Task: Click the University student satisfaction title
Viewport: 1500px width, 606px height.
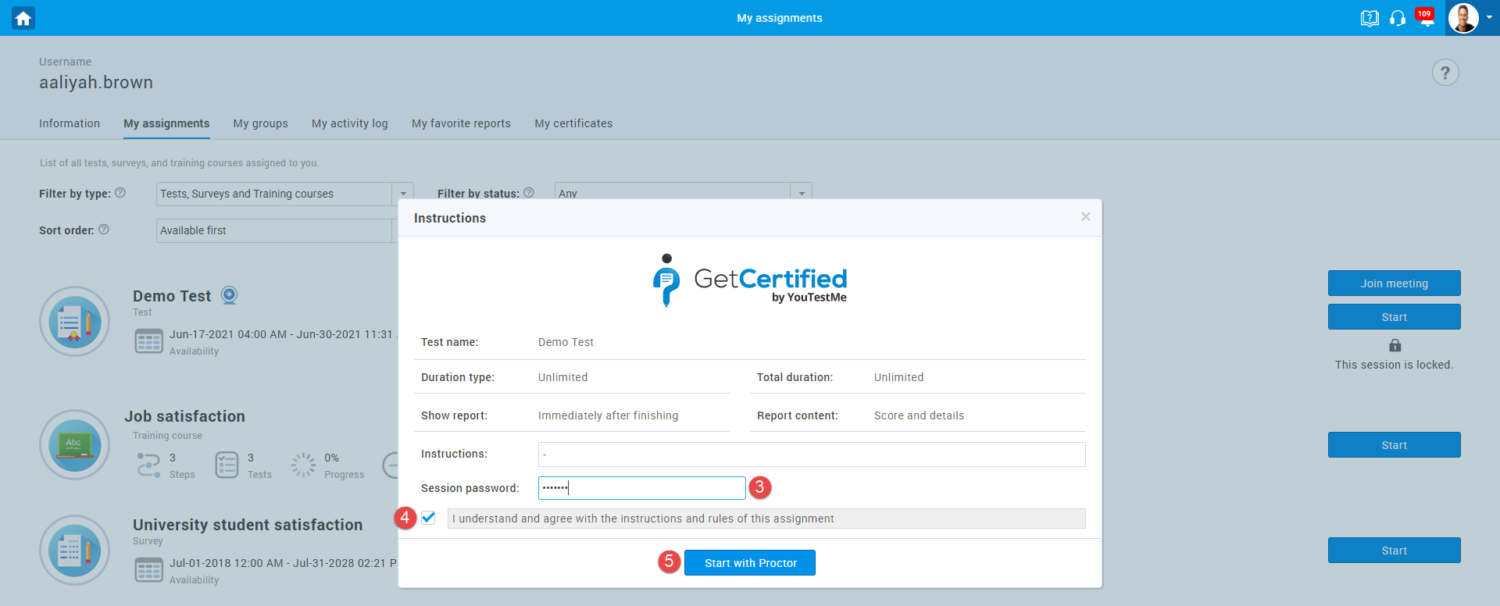Action: tap(248, 525)
